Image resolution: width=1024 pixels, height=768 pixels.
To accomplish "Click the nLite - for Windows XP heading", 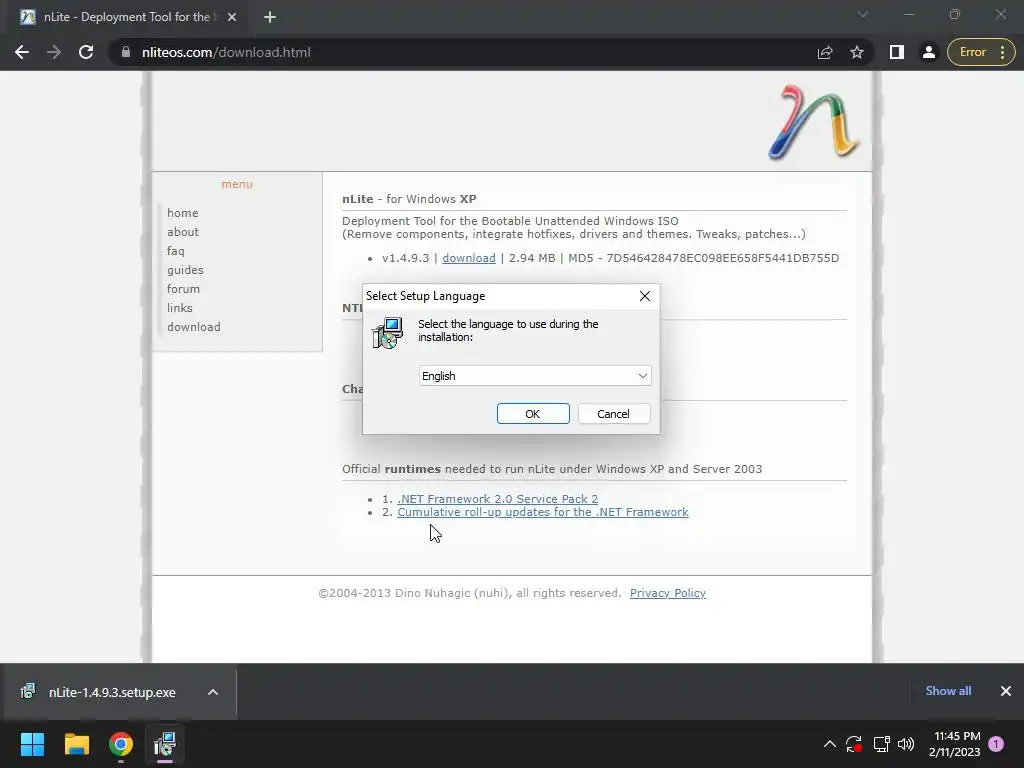I will coord(409,199).
